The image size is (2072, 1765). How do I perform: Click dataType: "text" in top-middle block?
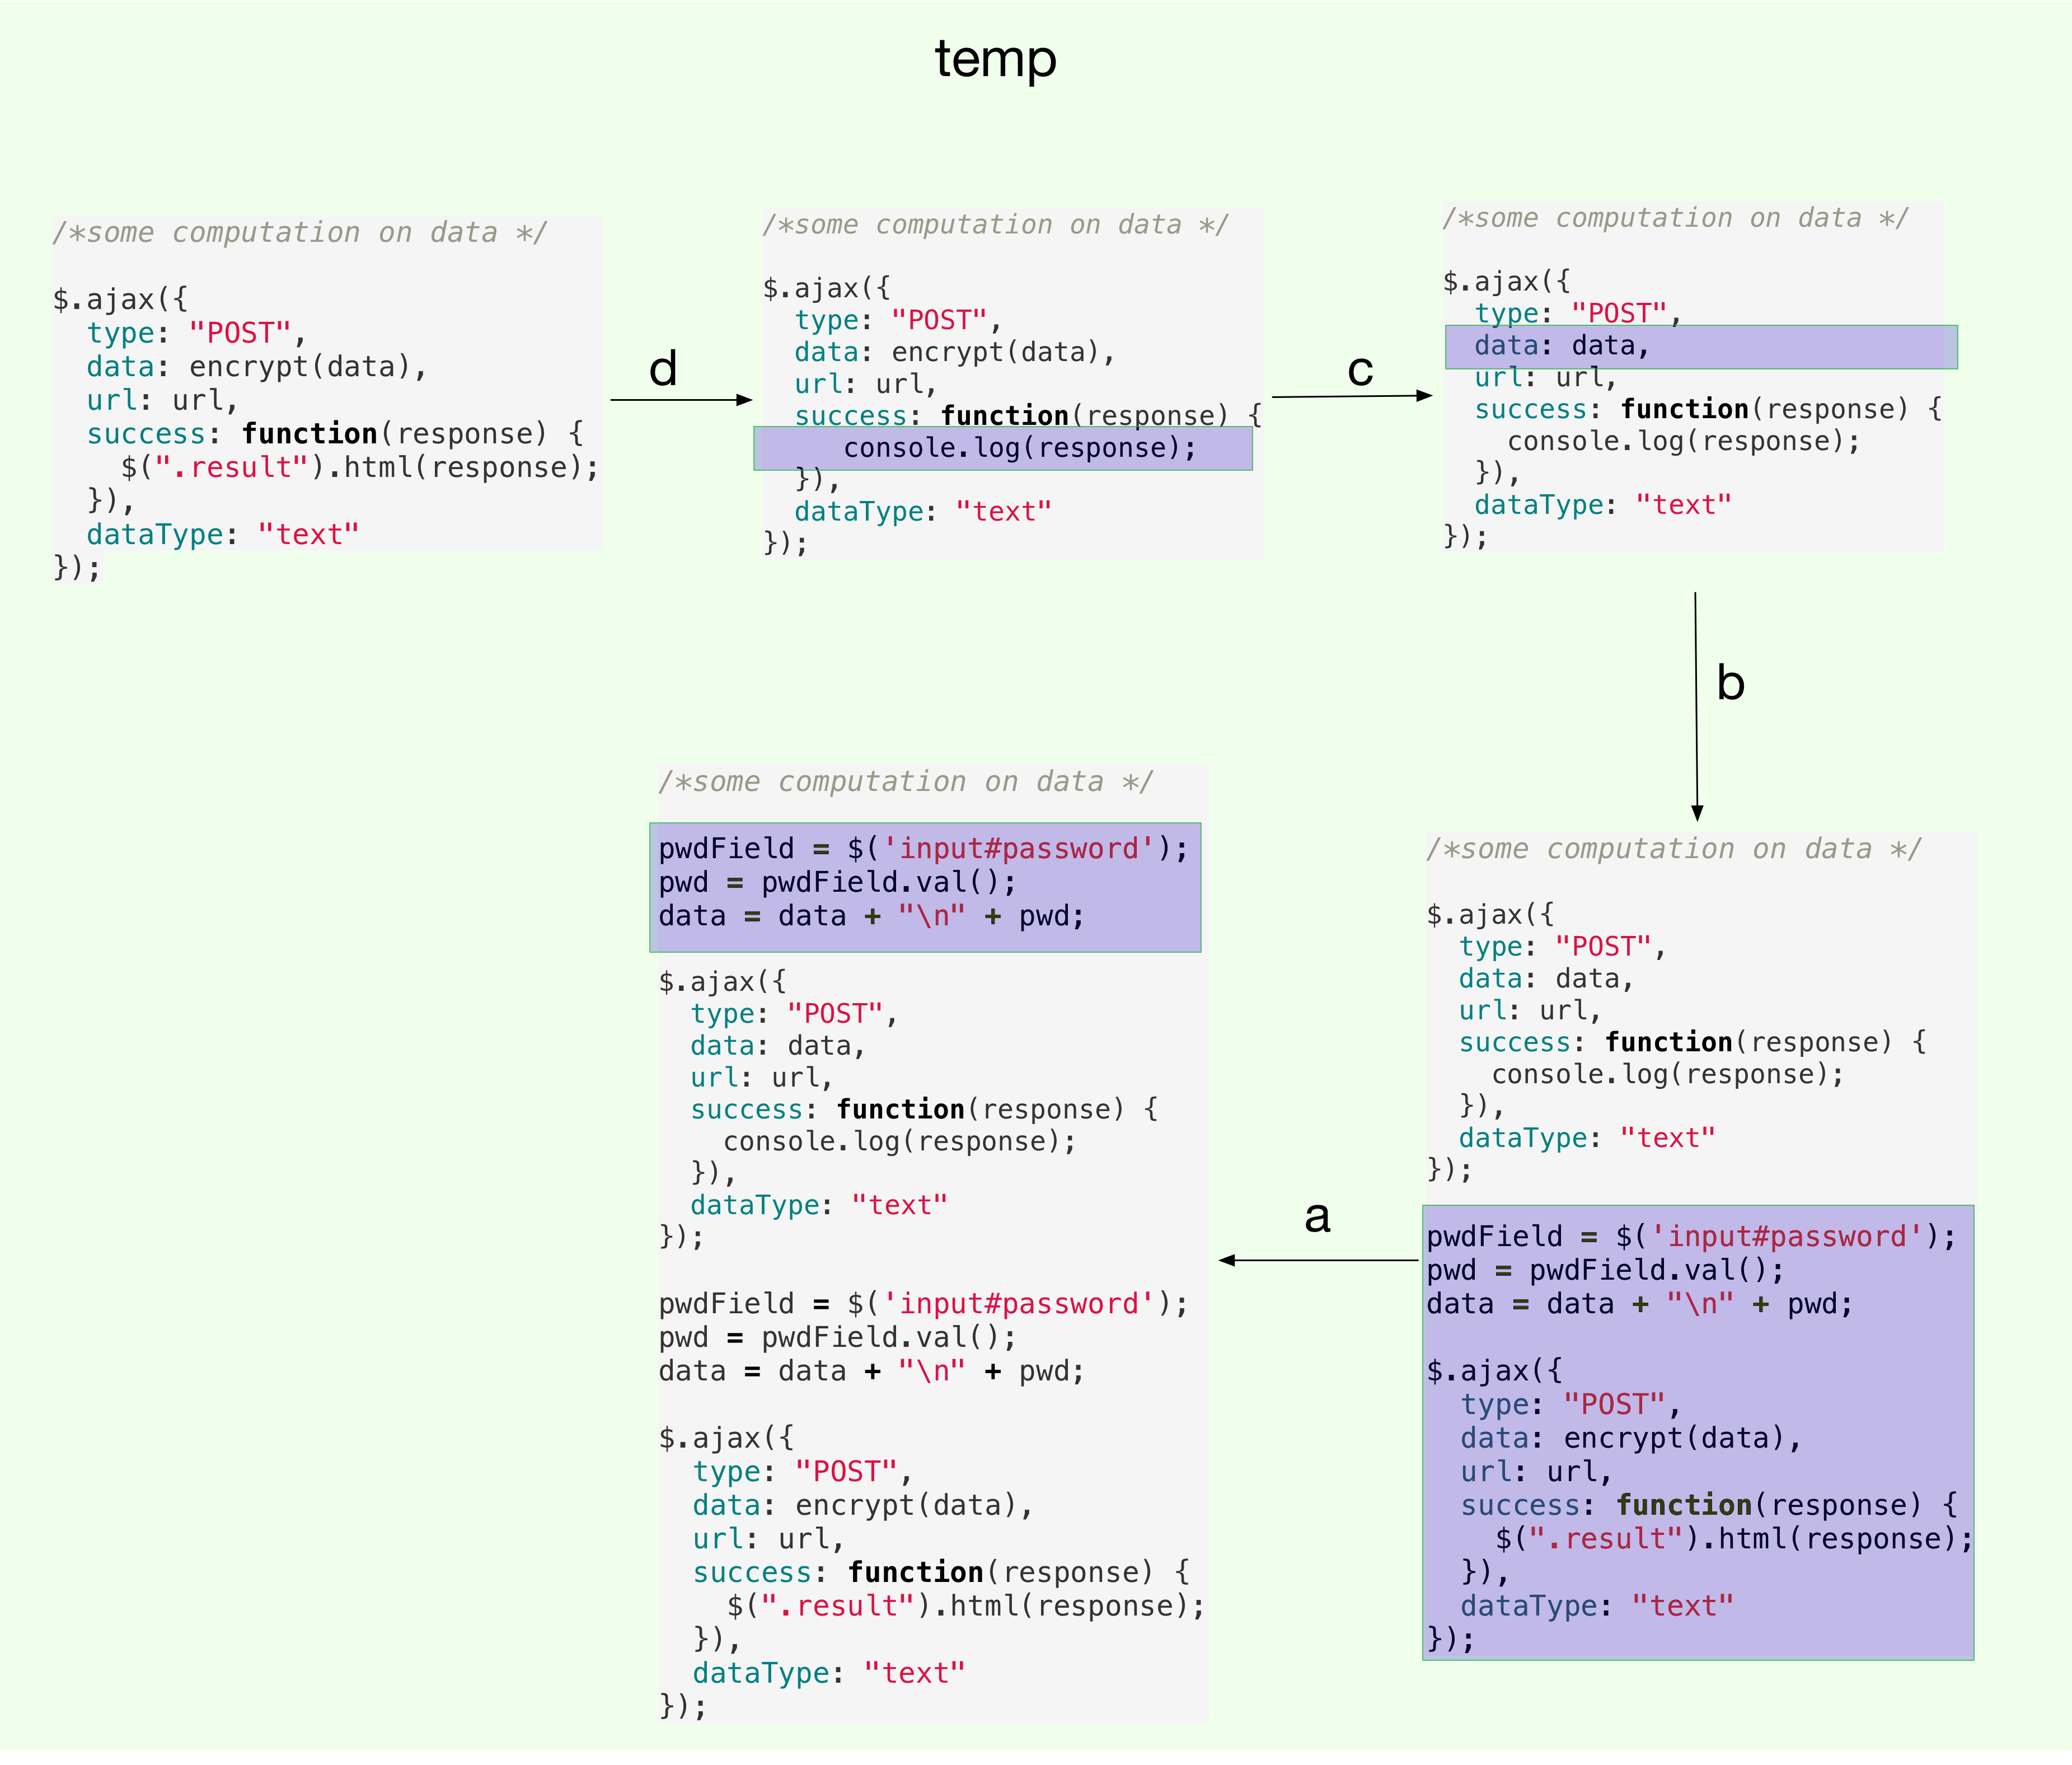tap(922, 511)
